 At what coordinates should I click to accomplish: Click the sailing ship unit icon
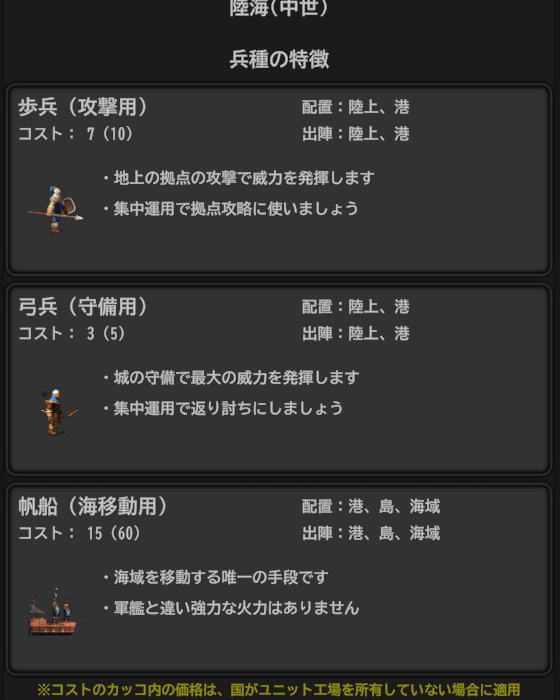[54, 612]
